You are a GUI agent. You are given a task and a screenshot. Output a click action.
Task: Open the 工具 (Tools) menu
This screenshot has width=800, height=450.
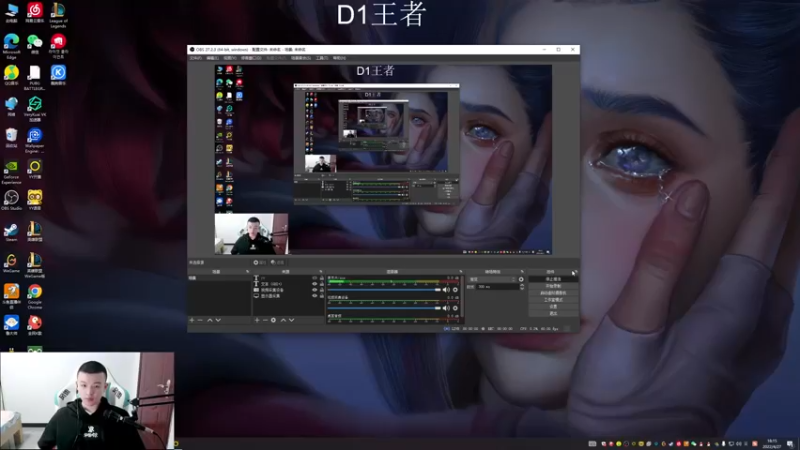click(321, 58)
